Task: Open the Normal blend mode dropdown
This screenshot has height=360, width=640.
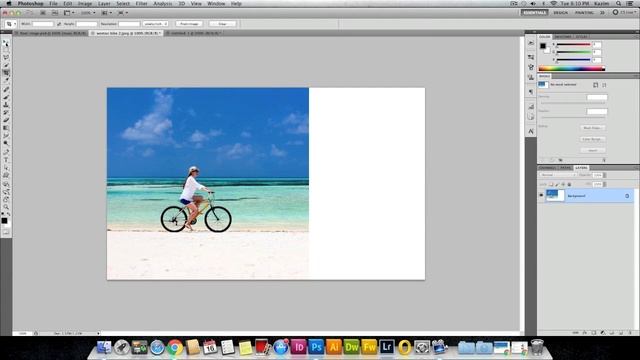Action: click(x=558, y=175)
